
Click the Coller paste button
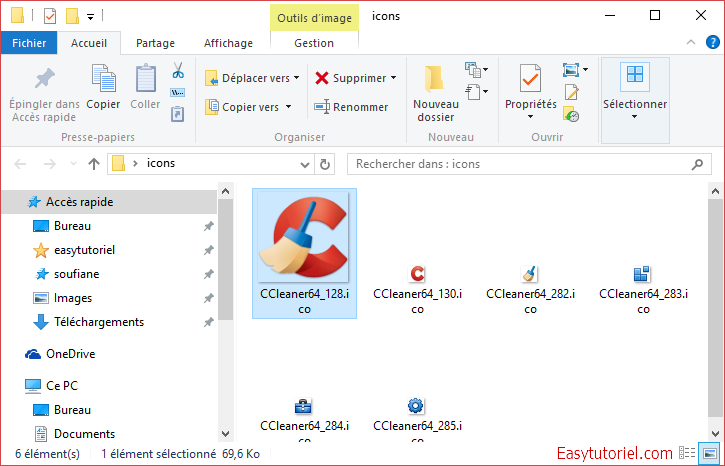(x=145, y=87)
